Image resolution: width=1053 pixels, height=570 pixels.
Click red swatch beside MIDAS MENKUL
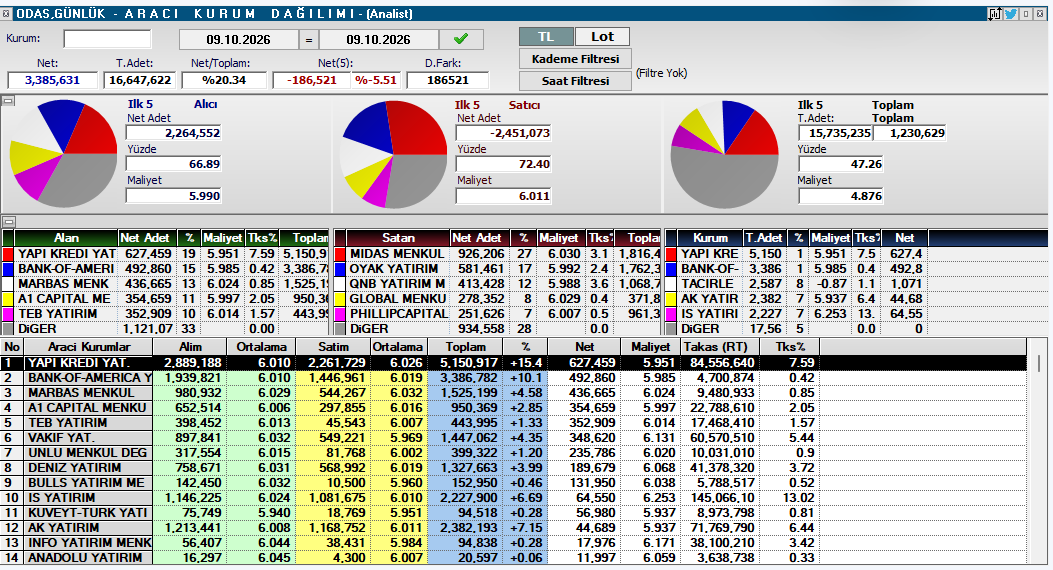(x=340, y=254)
